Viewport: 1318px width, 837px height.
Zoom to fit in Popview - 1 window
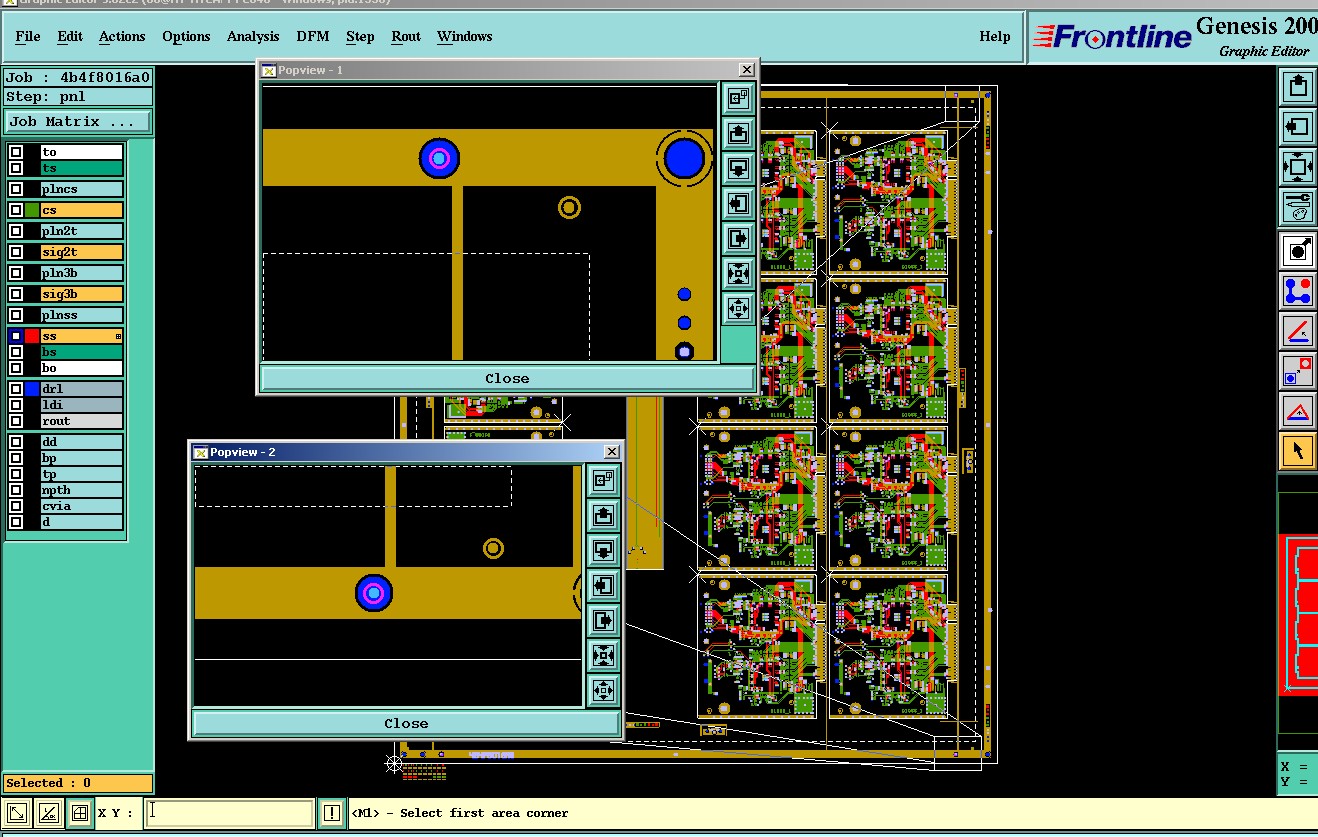coord(738,273)
